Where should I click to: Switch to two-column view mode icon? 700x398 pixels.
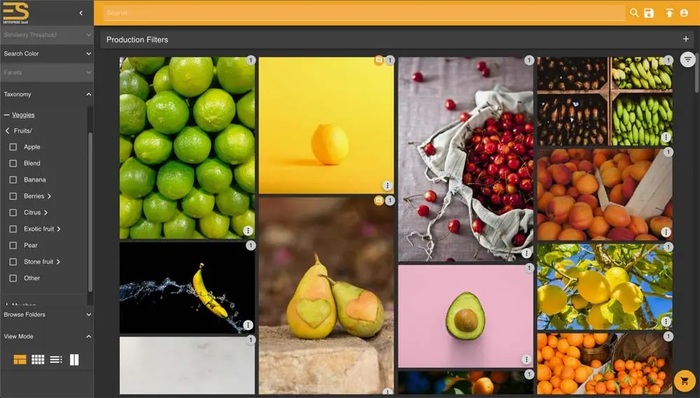point(74,360)
